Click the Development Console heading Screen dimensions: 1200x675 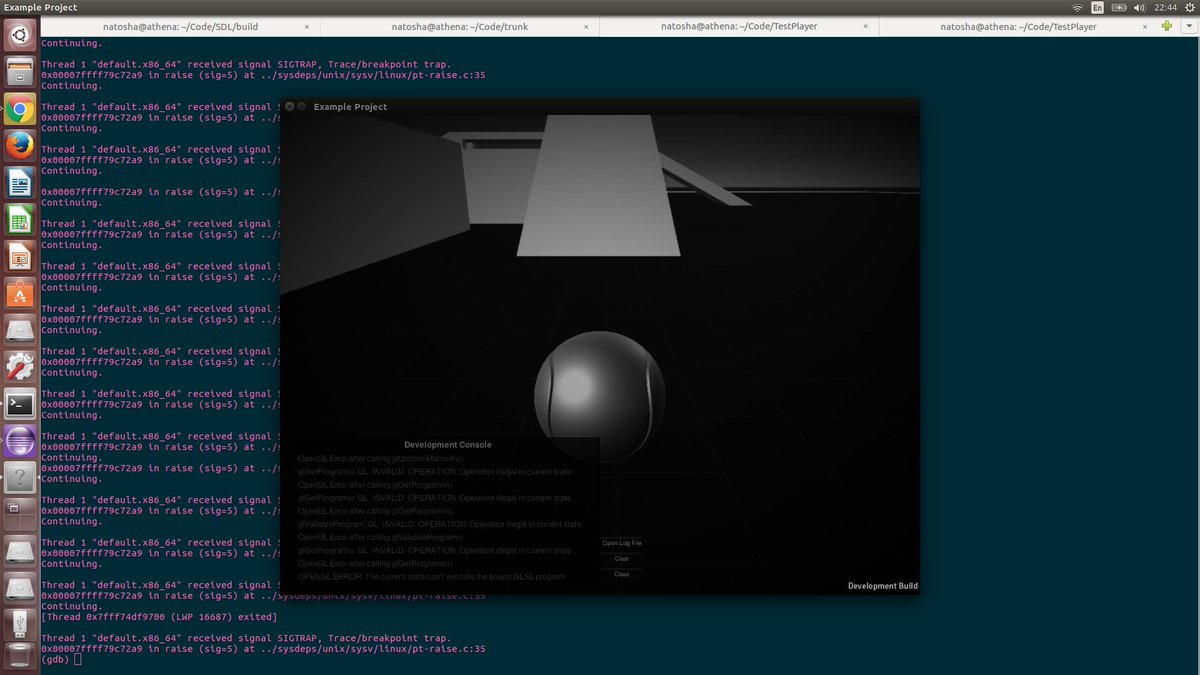pos(448,445)
